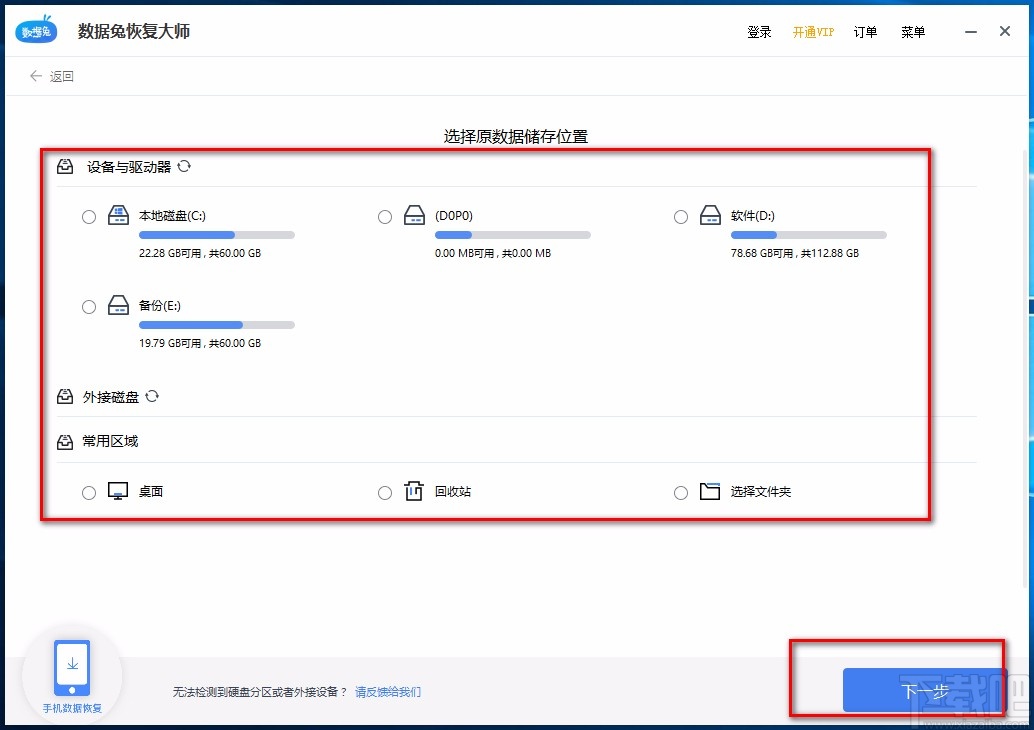
Task: Open the 订单 orders page
Action: (865, 31)
